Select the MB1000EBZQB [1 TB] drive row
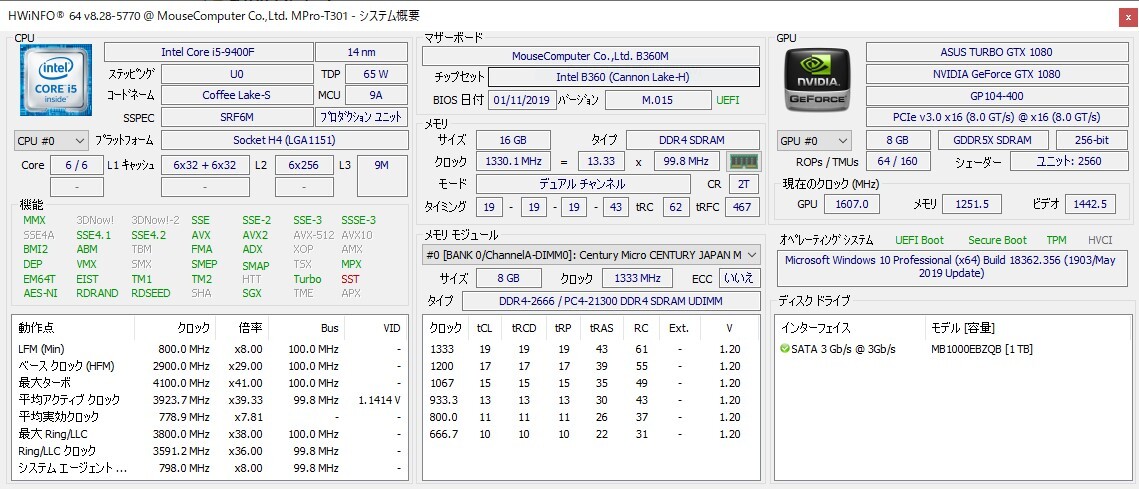The height and width of the screenshot is (489, 1139). coord(953,349)
